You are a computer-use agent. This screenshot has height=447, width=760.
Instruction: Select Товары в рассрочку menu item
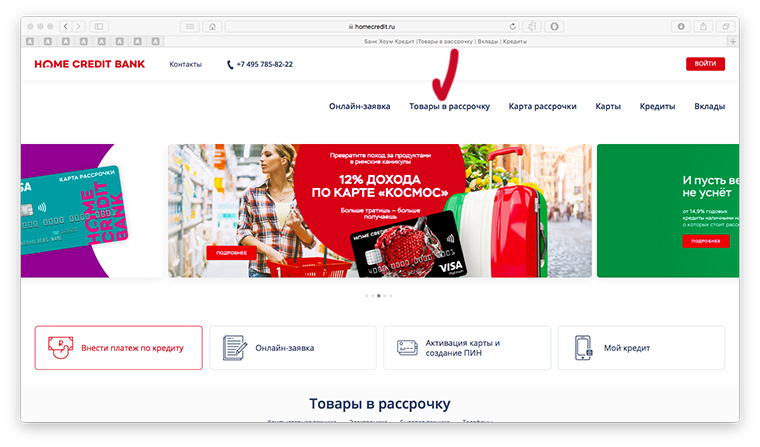coord(449,106)
